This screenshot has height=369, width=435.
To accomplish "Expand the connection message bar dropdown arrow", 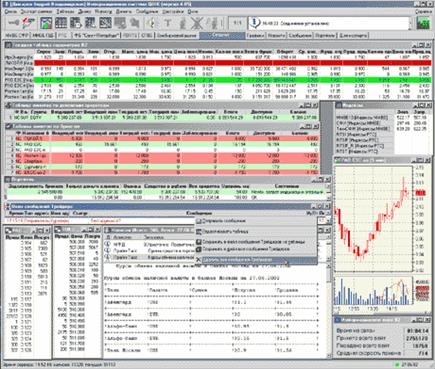I will click(410, 24).
